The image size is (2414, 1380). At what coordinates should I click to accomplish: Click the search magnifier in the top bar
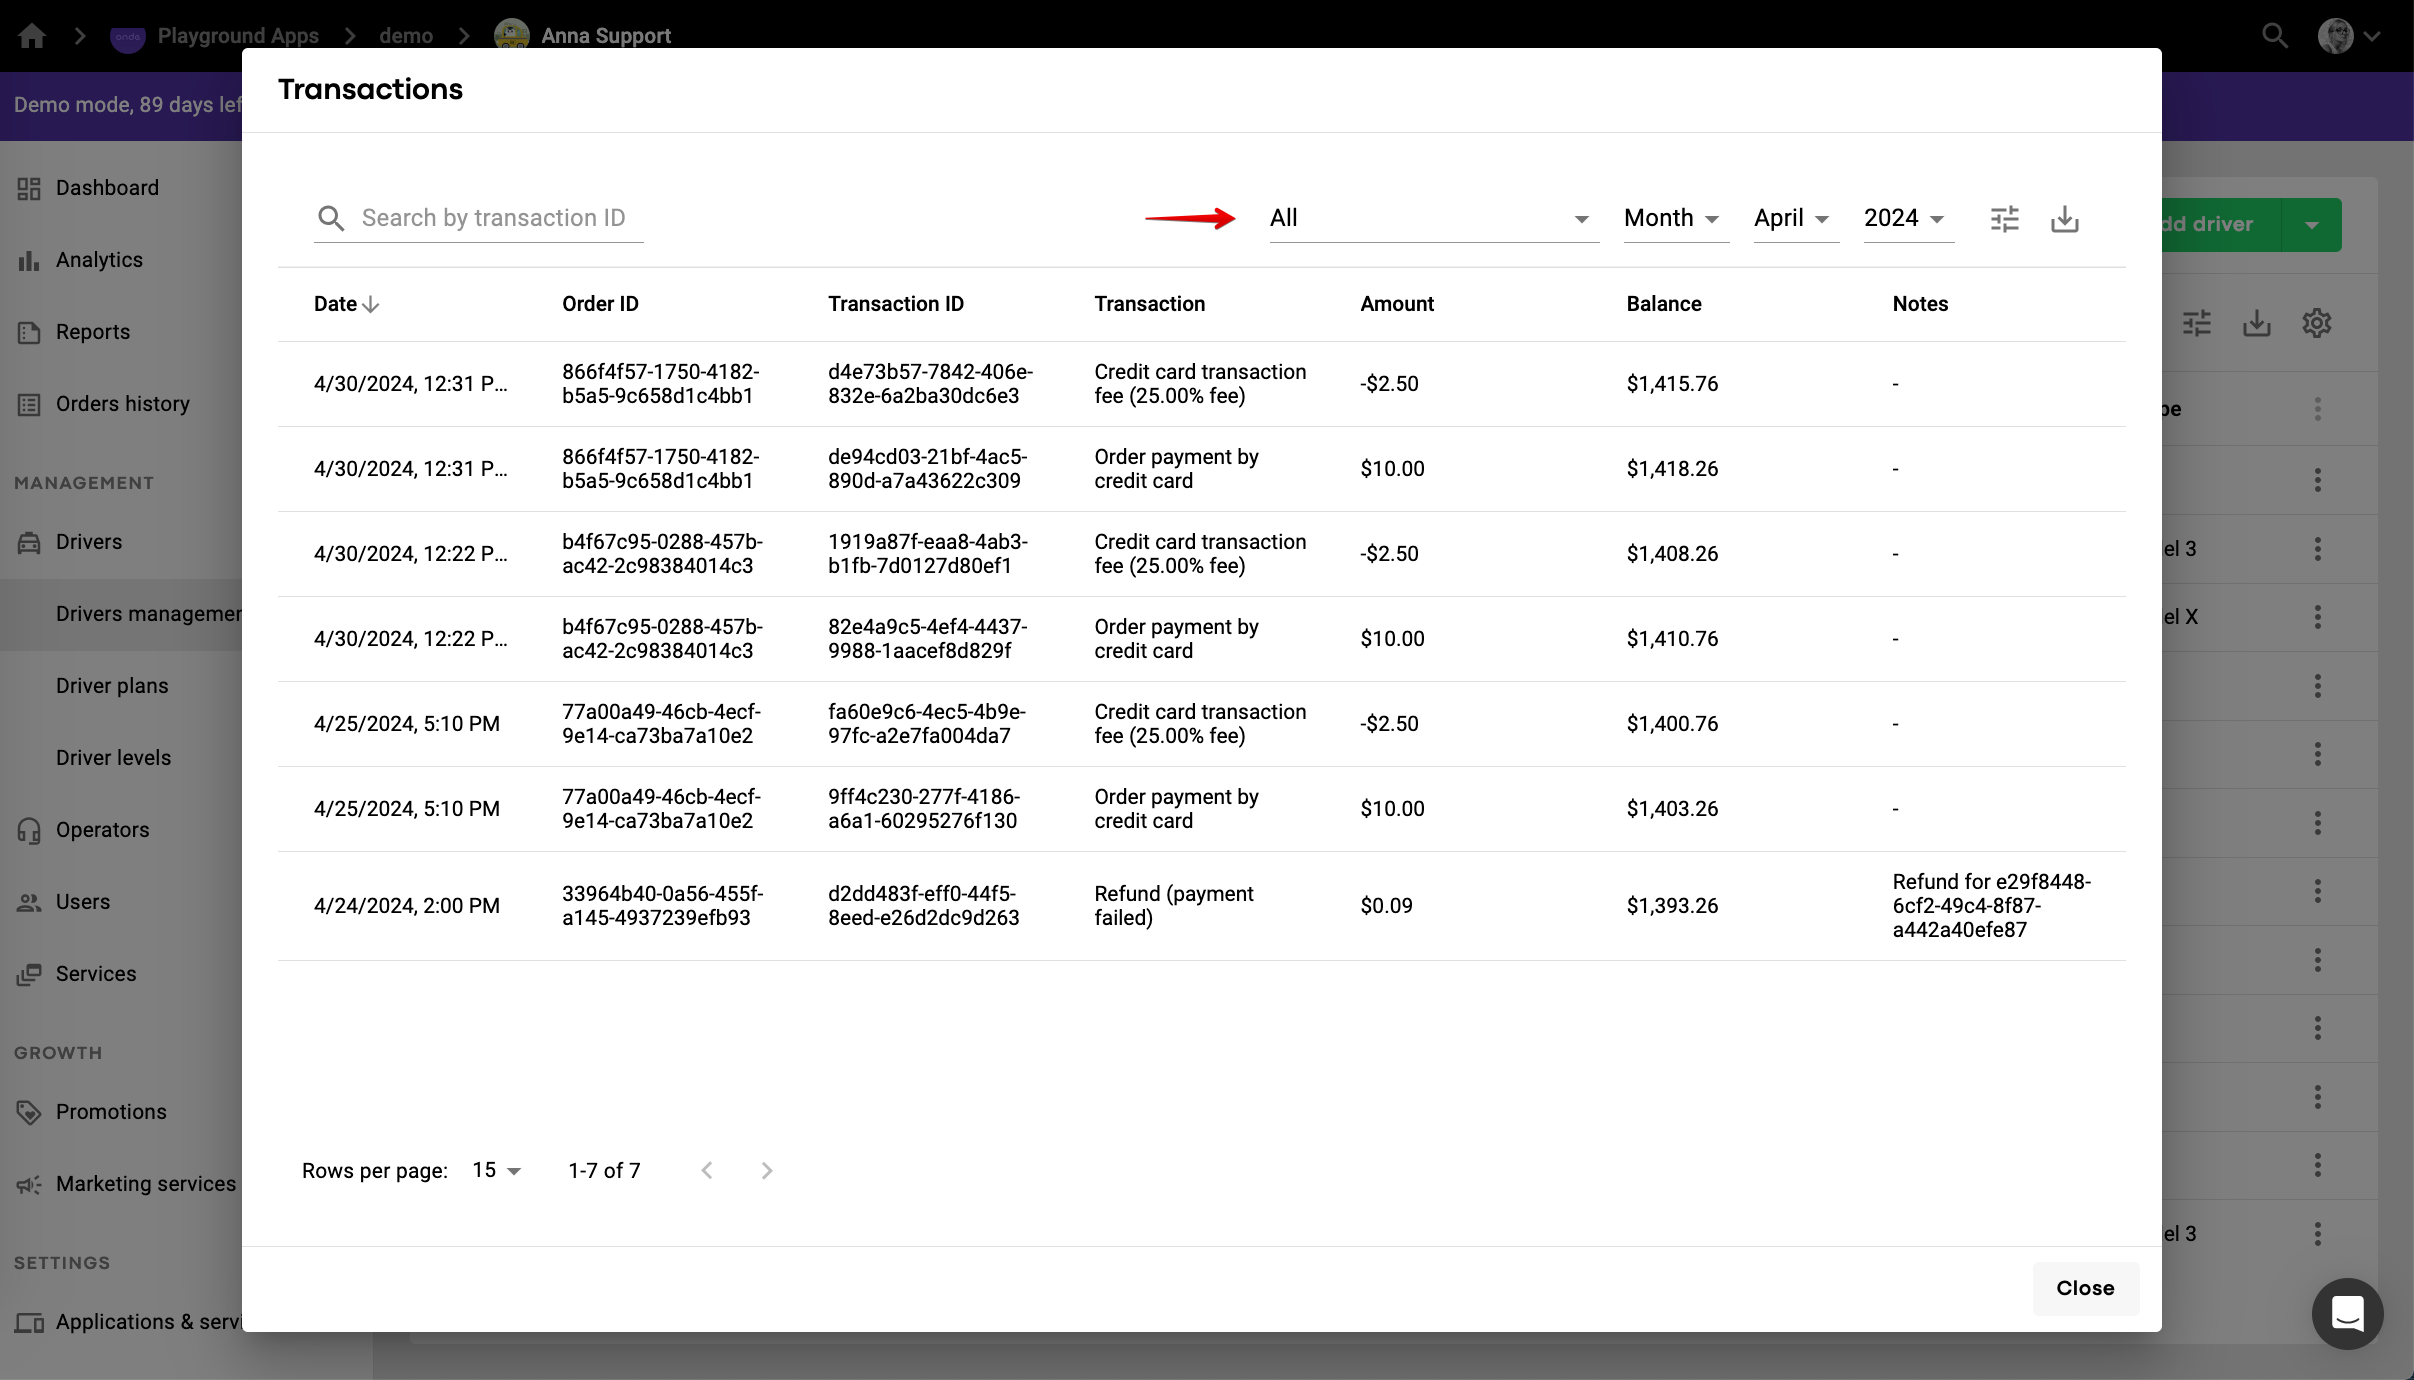[x=2274, y=36]
